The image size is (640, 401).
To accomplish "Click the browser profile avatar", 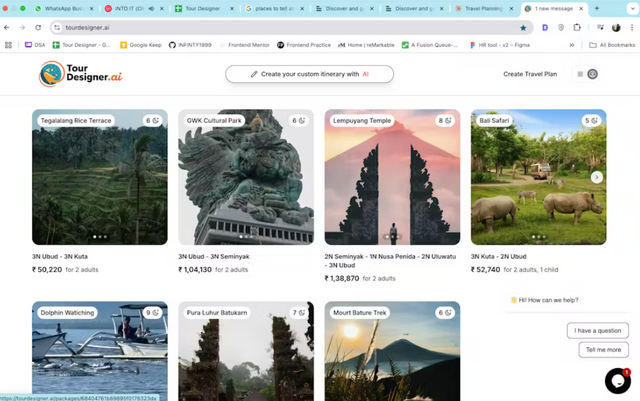I will point(616,27).
